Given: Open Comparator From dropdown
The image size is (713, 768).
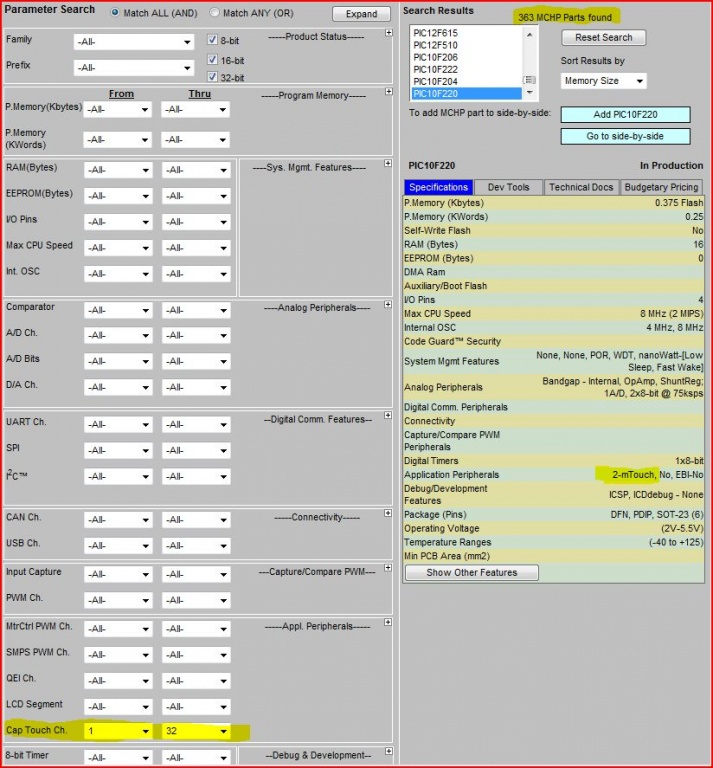Looking at the screenshot, I should [x=118, y=311].
